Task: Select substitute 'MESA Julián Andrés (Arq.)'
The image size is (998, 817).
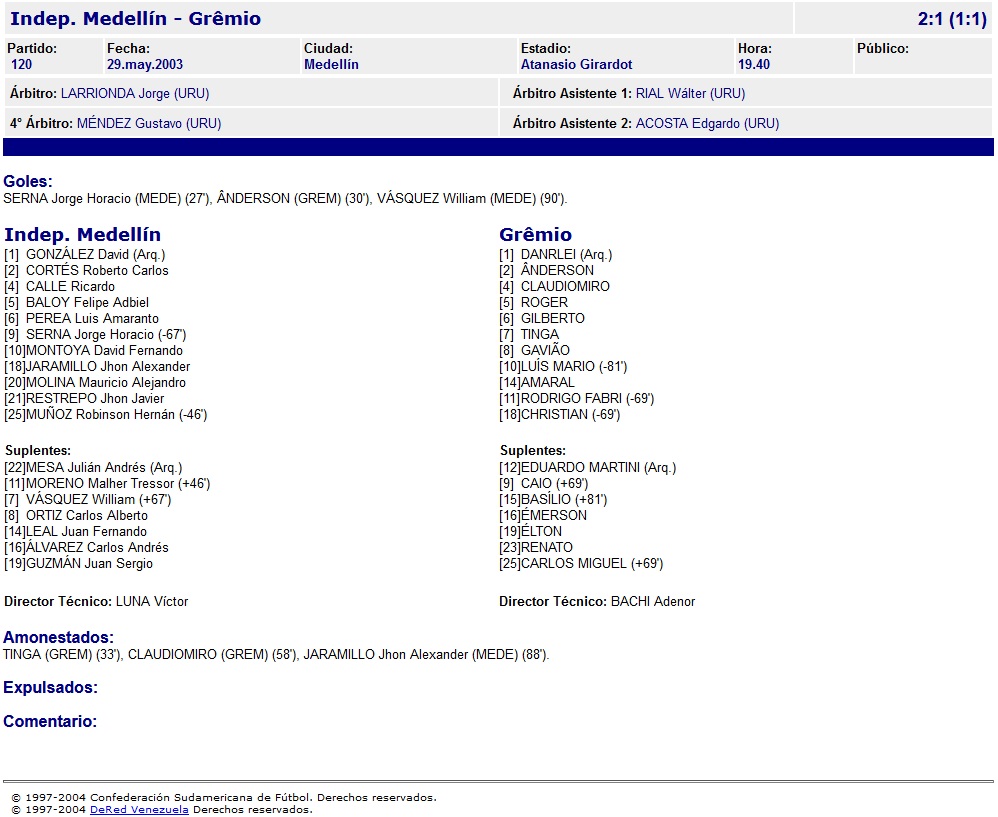Action: [104, 468]
